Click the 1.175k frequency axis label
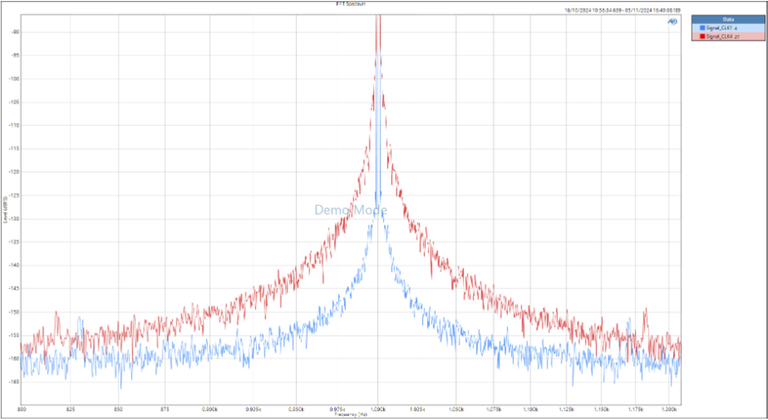 (635, 409)
